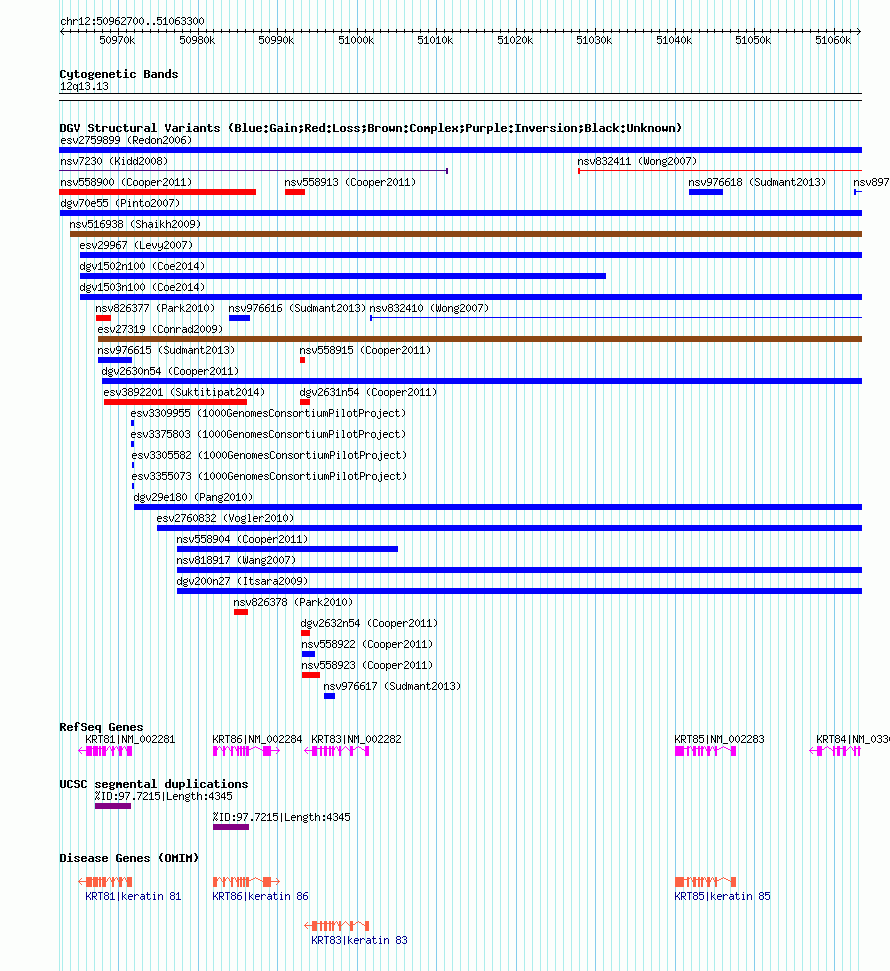Click the RefSeq Genes track title
This screenshot has width=890, height=971.
point(101,727)
